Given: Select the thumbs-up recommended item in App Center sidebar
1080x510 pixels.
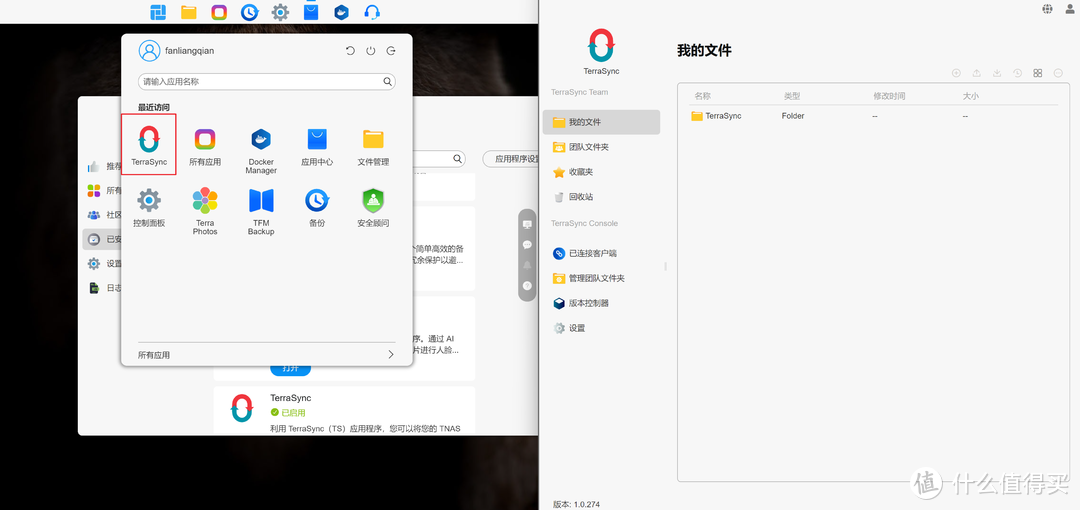Looking at the screenshot, I should click(94, 166).
